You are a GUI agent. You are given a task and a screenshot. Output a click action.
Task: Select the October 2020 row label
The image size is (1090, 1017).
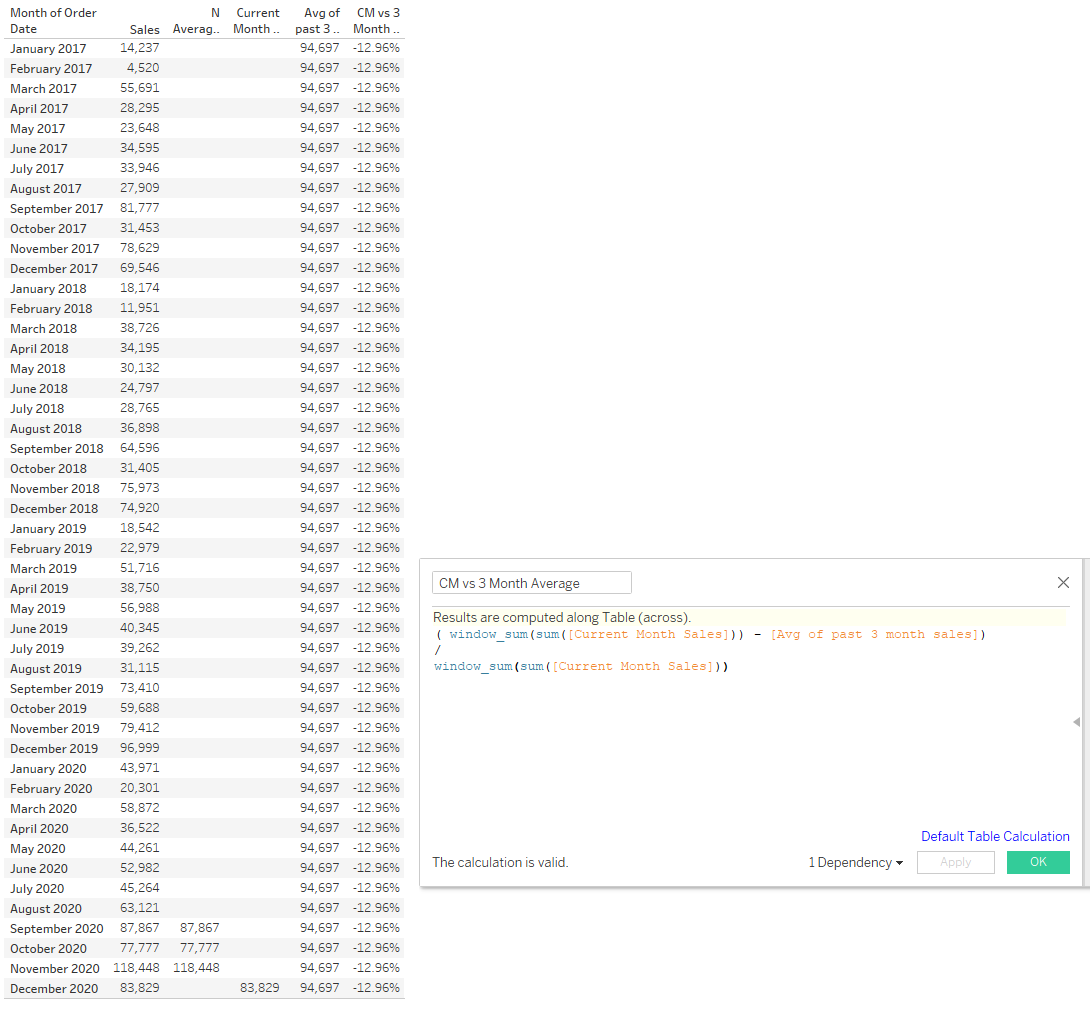coord(48,949)
